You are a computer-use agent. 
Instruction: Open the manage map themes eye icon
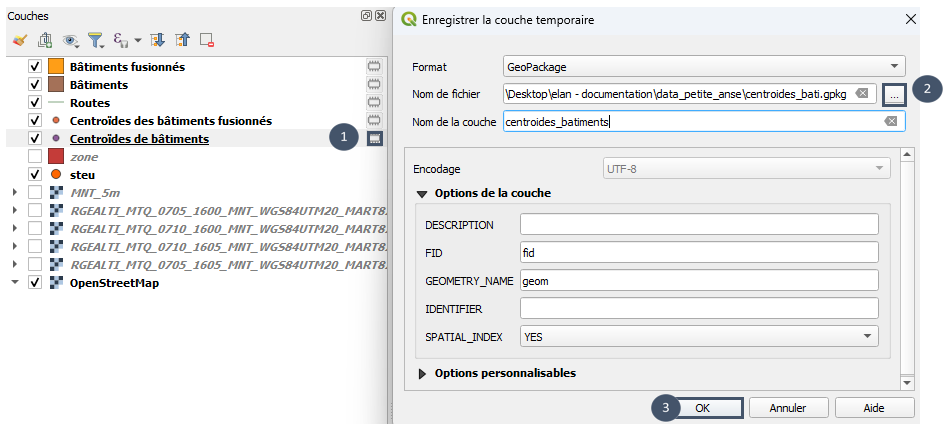(71, 40)
